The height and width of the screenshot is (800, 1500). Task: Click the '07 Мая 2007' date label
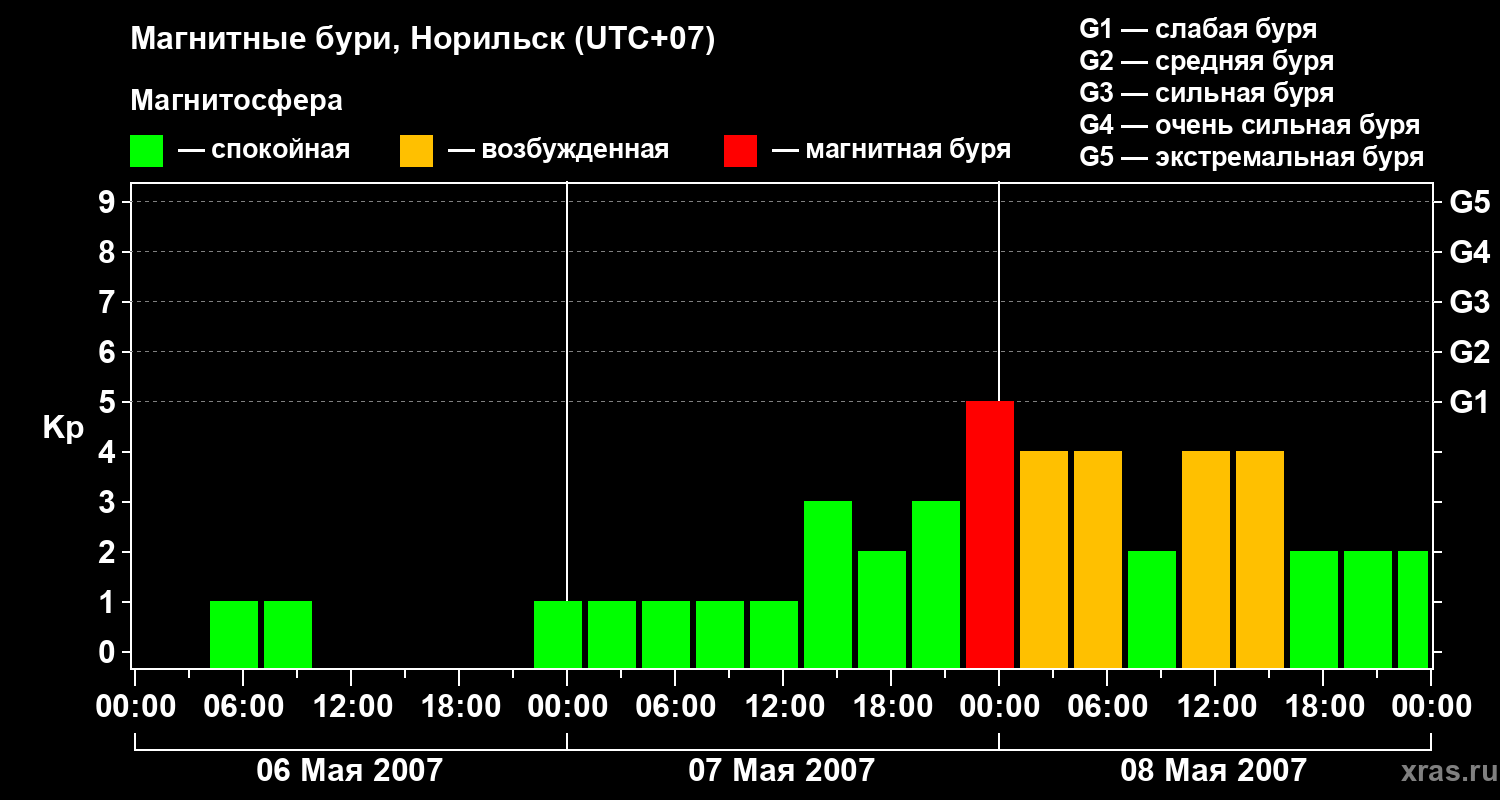tap(782, 770)
